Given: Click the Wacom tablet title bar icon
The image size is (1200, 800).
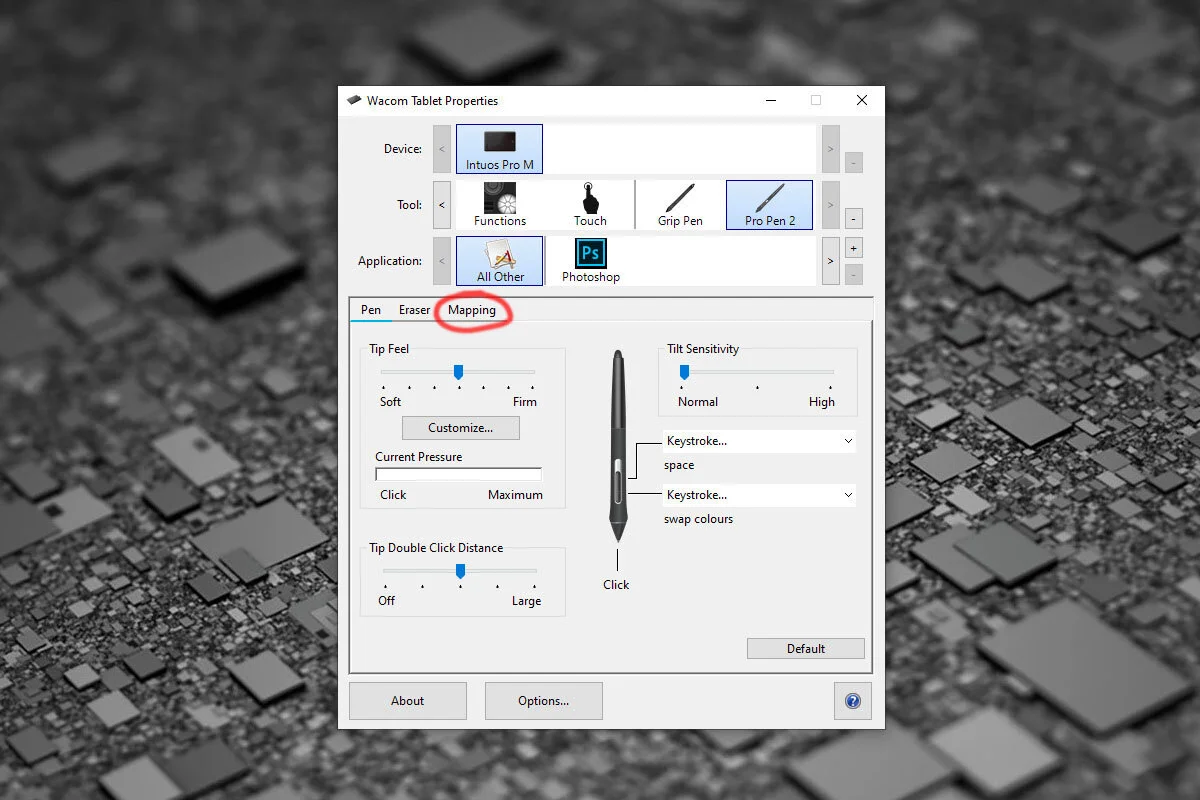Looking at the screenshot, I should pyautogui.click(x=354, y=101).
